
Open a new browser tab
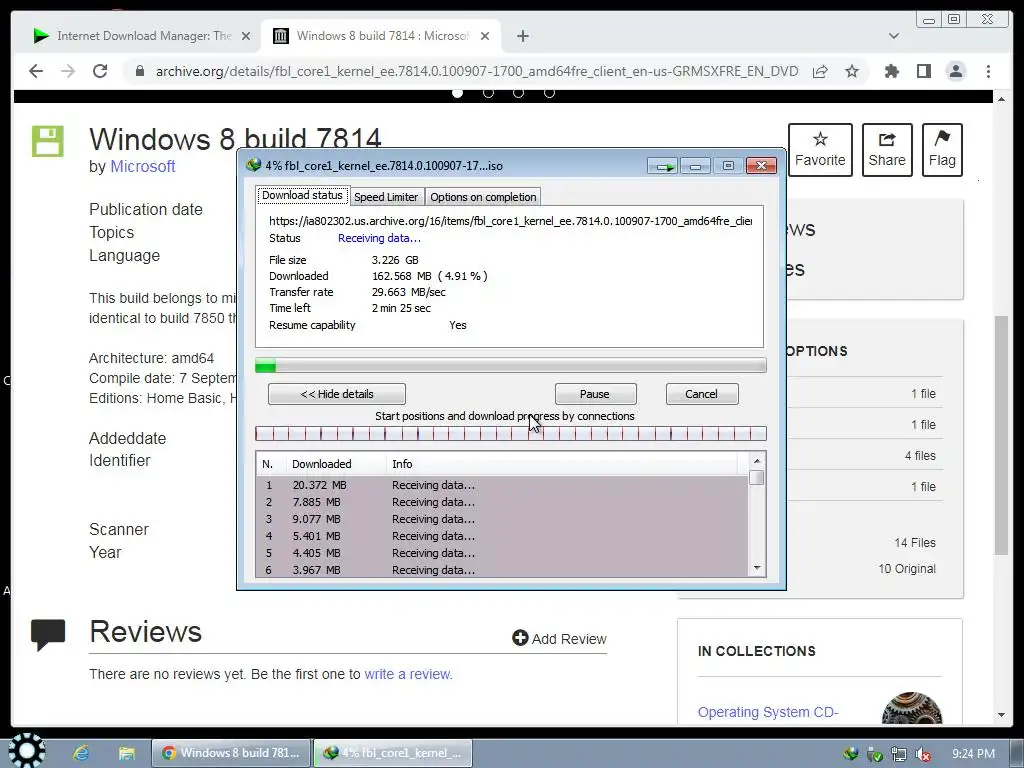[522, 36]
